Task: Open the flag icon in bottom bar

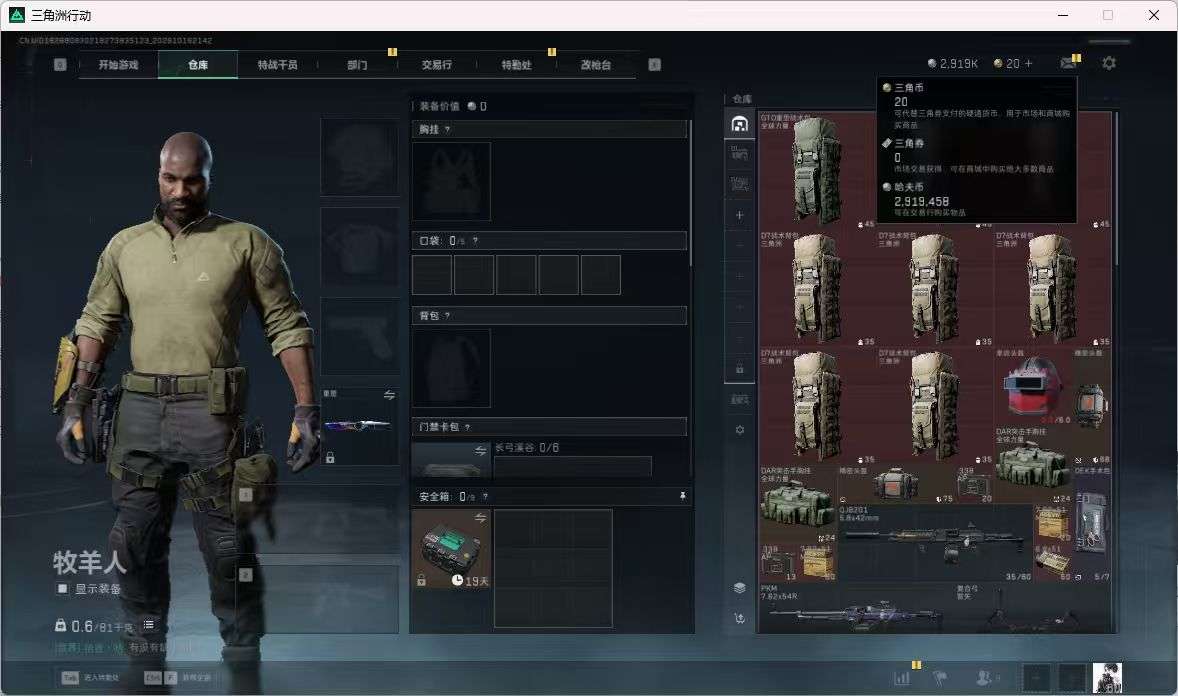Action: pos(940,678)
